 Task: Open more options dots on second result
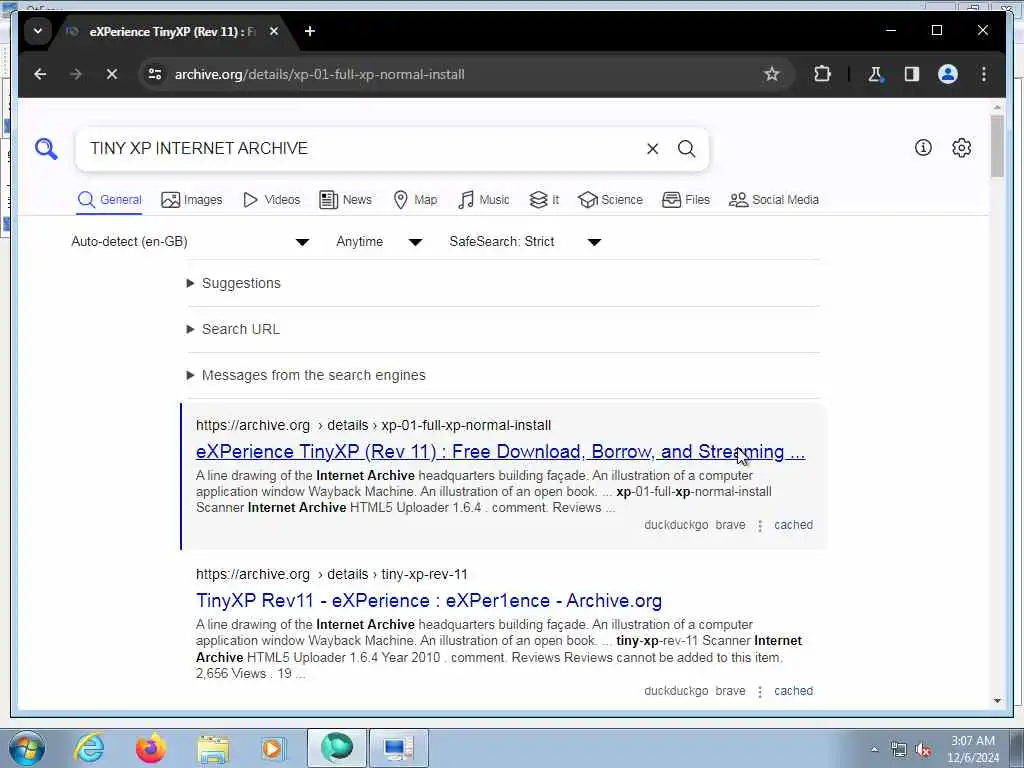pyautogui.click(x=760, y=692)
